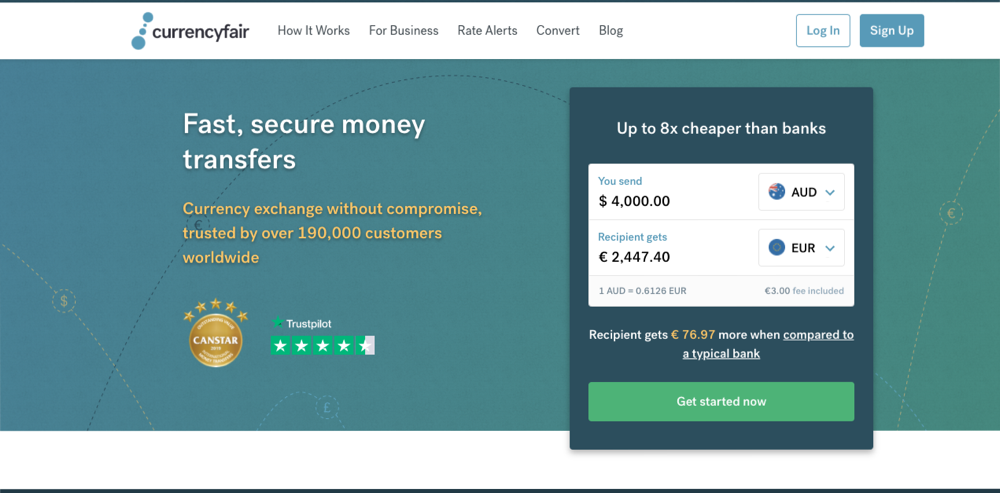Click the CurrencyFair logo icon
Screen dimensions: 1000x493
(x=143, y=31)
